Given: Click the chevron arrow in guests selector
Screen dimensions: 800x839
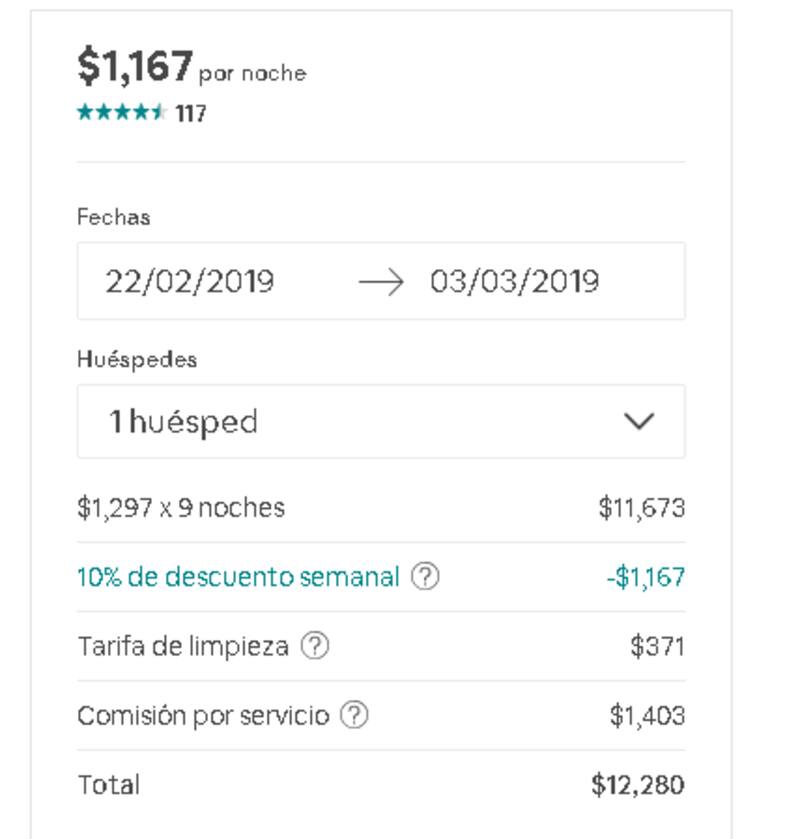Looking at the screenshot, I should 638,421.
